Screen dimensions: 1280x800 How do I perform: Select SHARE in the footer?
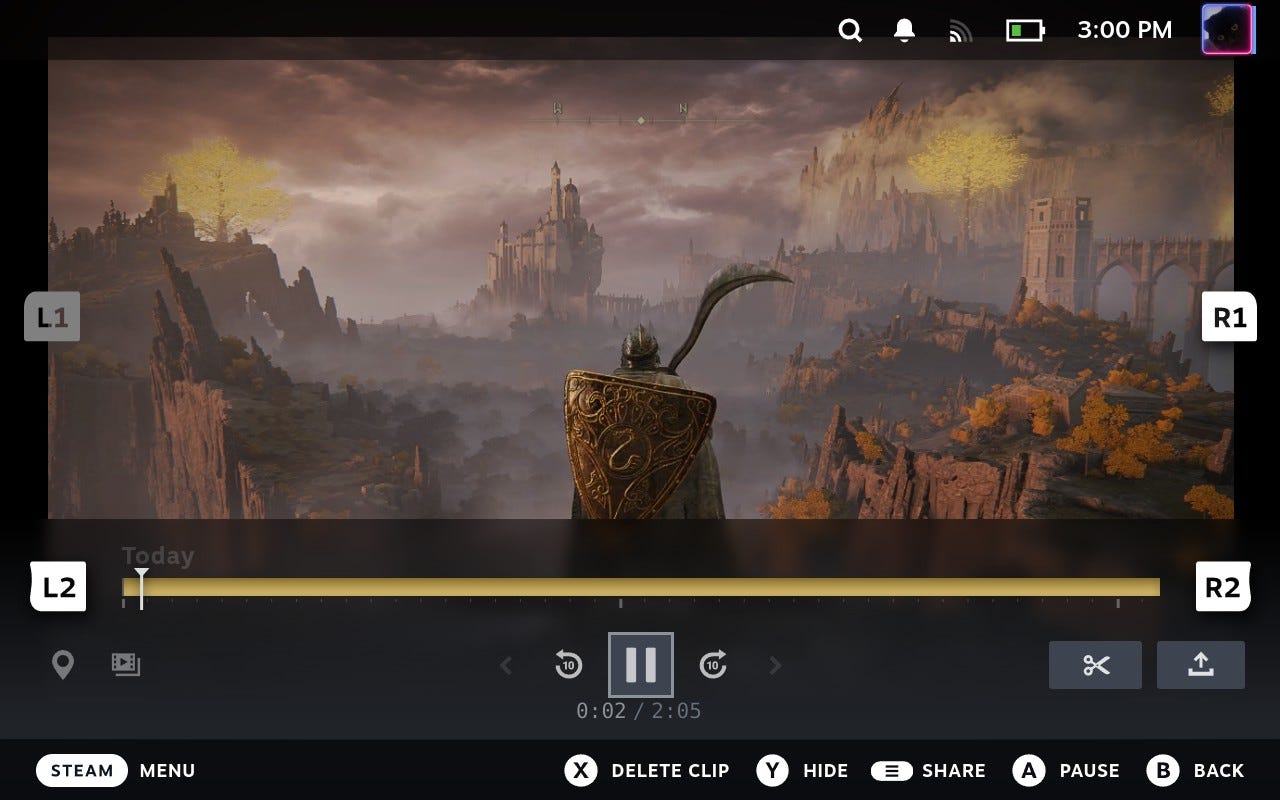pos(954,771)
